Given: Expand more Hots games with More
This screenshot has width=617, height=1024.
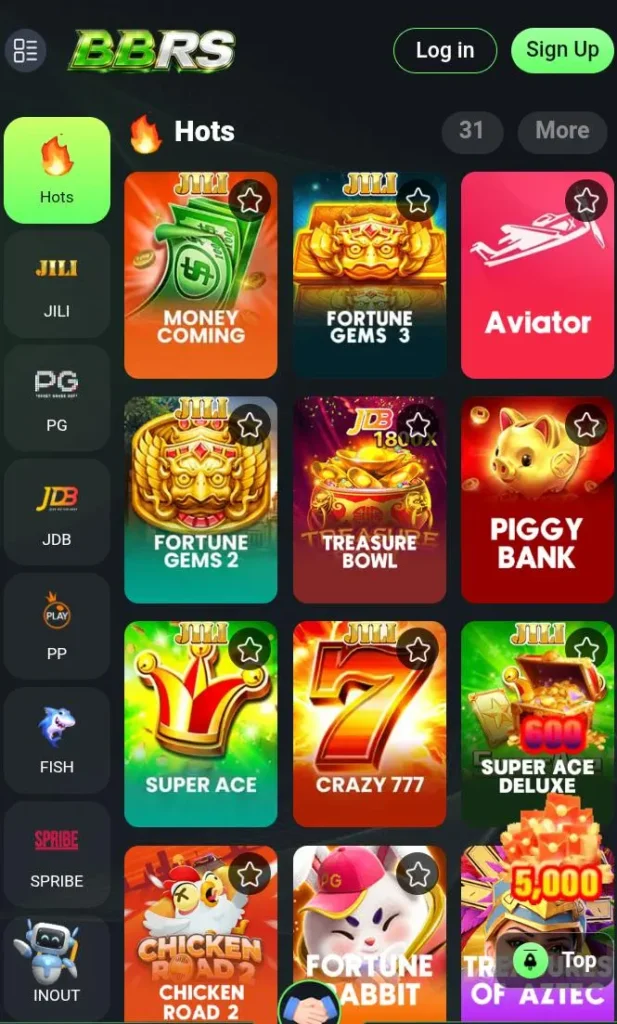Looking at the screenshot, I should tap(562, 131).
